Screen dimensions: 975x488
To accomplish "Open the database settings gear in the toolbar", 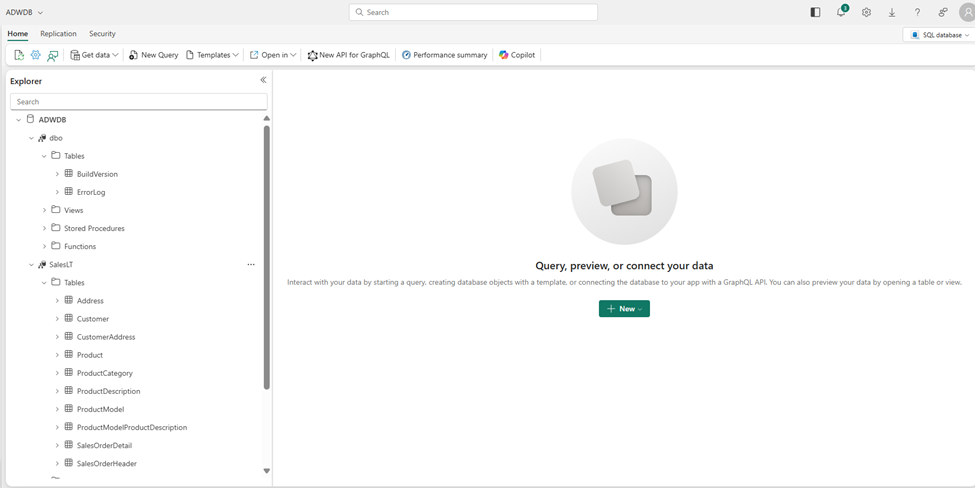I will click(36, 55).
